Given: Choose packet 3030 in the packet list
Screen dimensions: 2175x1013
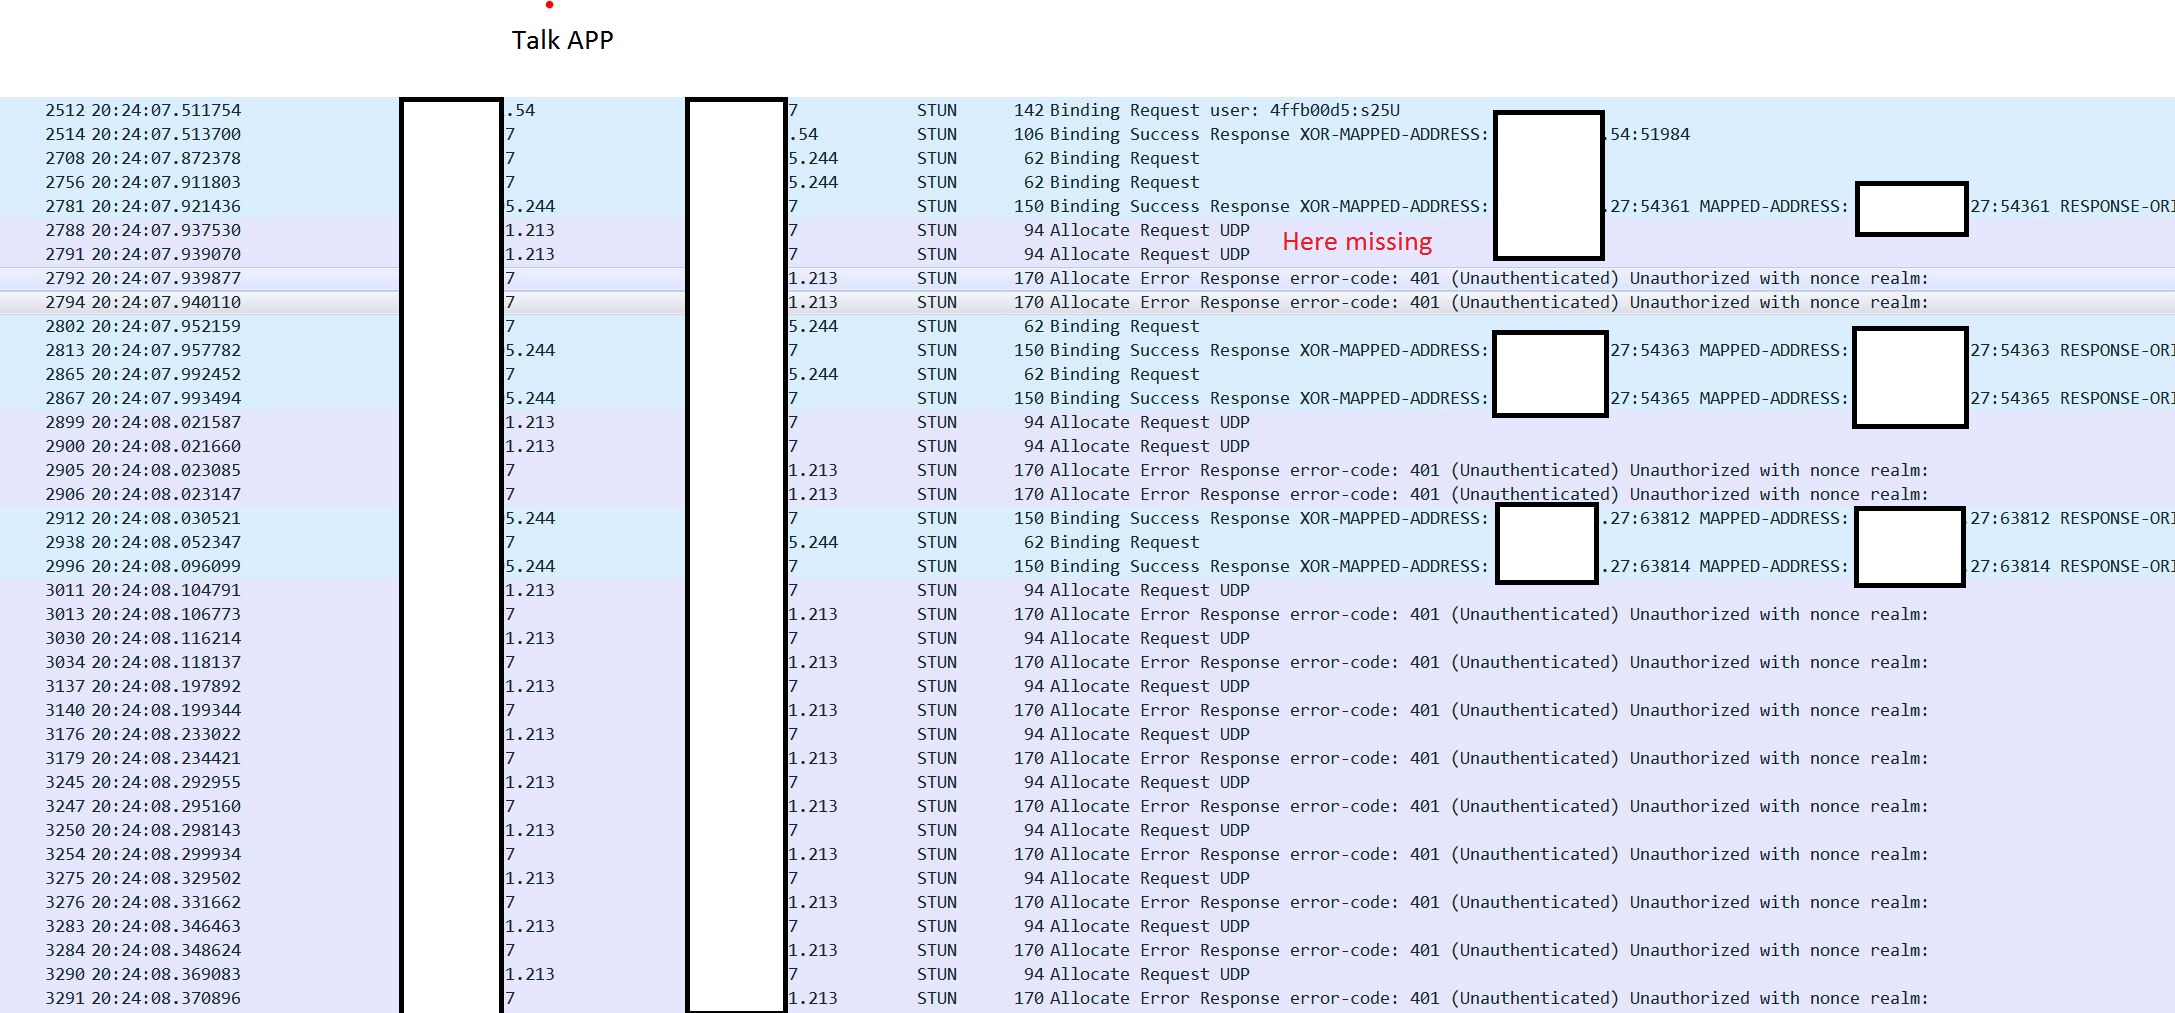Looking at the screenshot, I should click(1087, 638).
